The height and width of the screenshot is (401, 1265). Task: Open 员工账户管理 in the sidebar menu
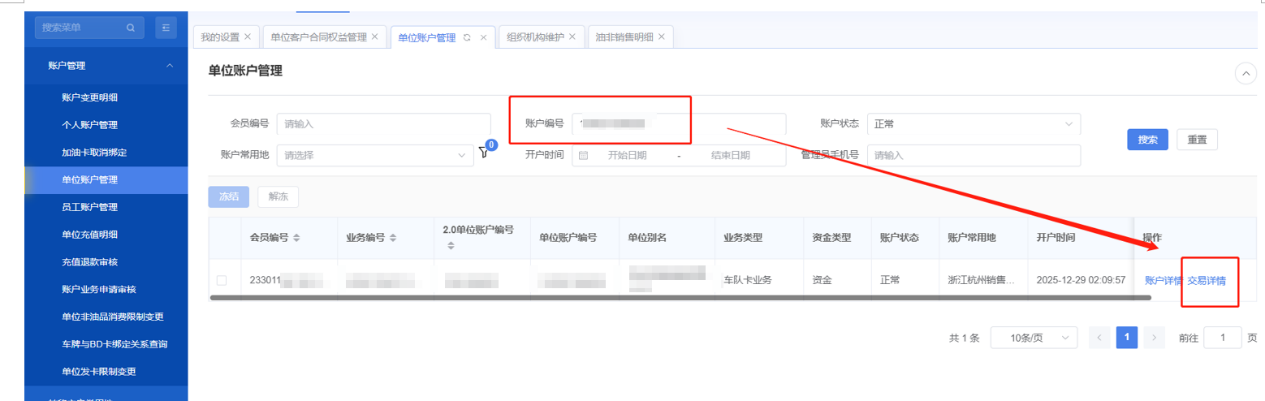click(90, 207)
